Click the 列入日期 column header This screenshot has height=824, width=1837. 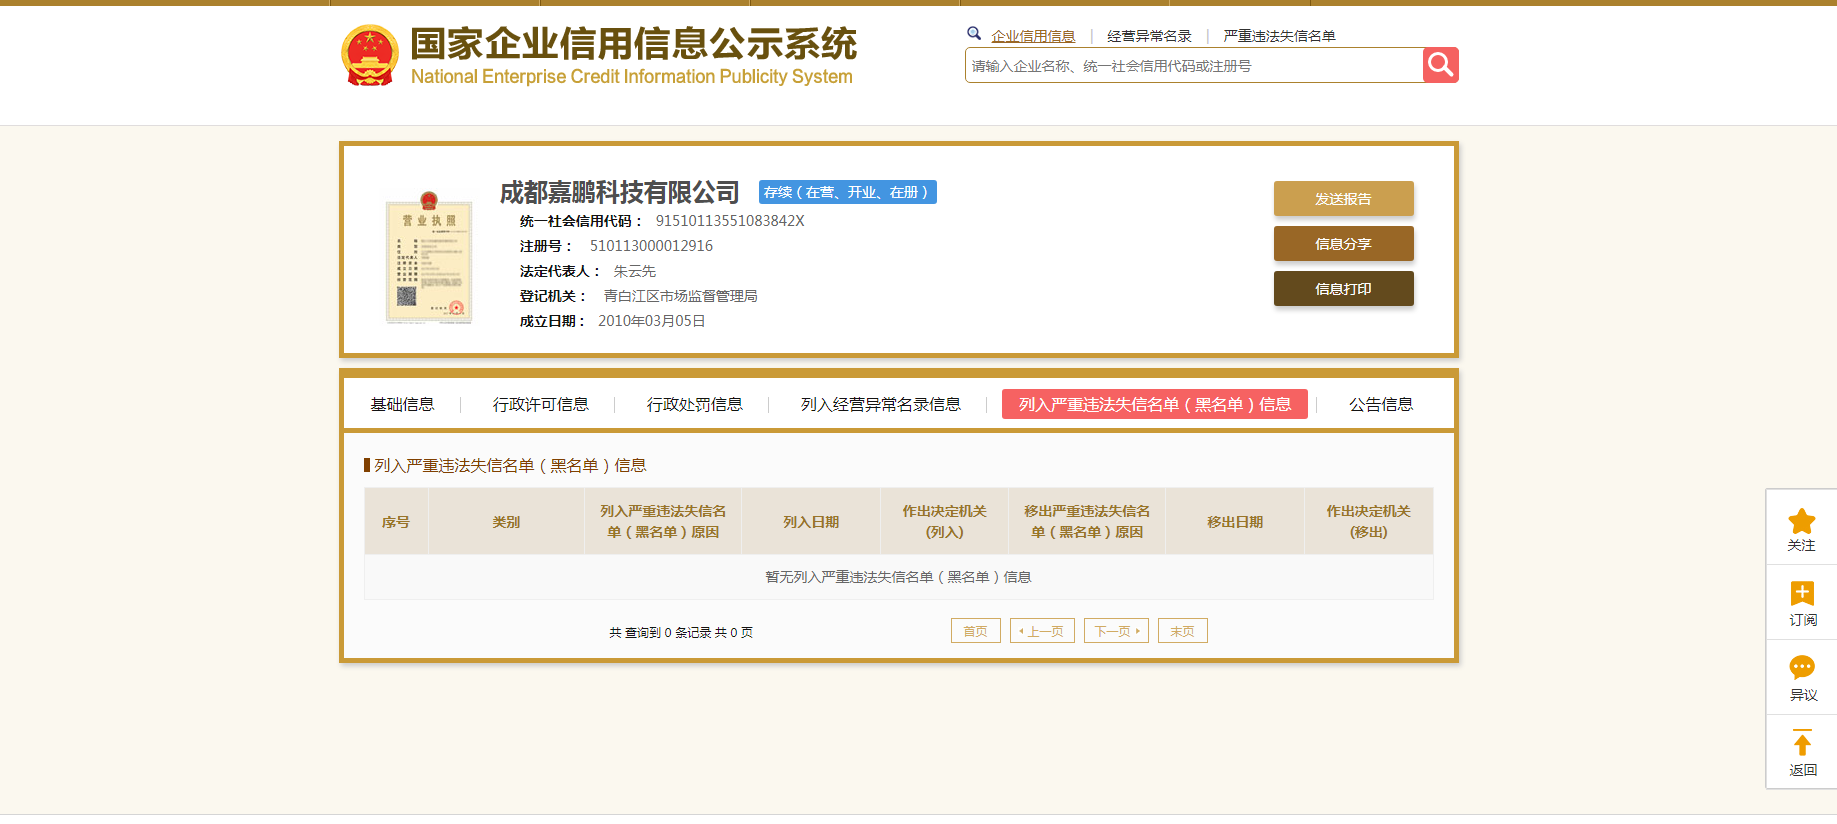point(811,521)
